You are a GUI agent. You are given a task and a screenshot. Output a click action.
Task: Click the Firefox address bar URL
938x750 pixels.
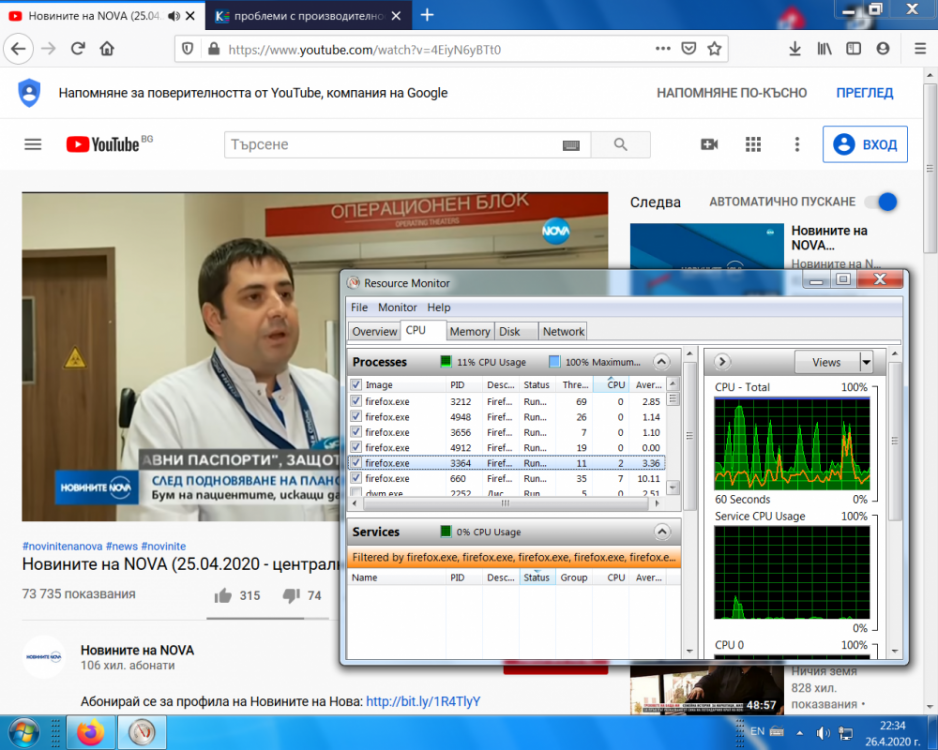(364, 50)
